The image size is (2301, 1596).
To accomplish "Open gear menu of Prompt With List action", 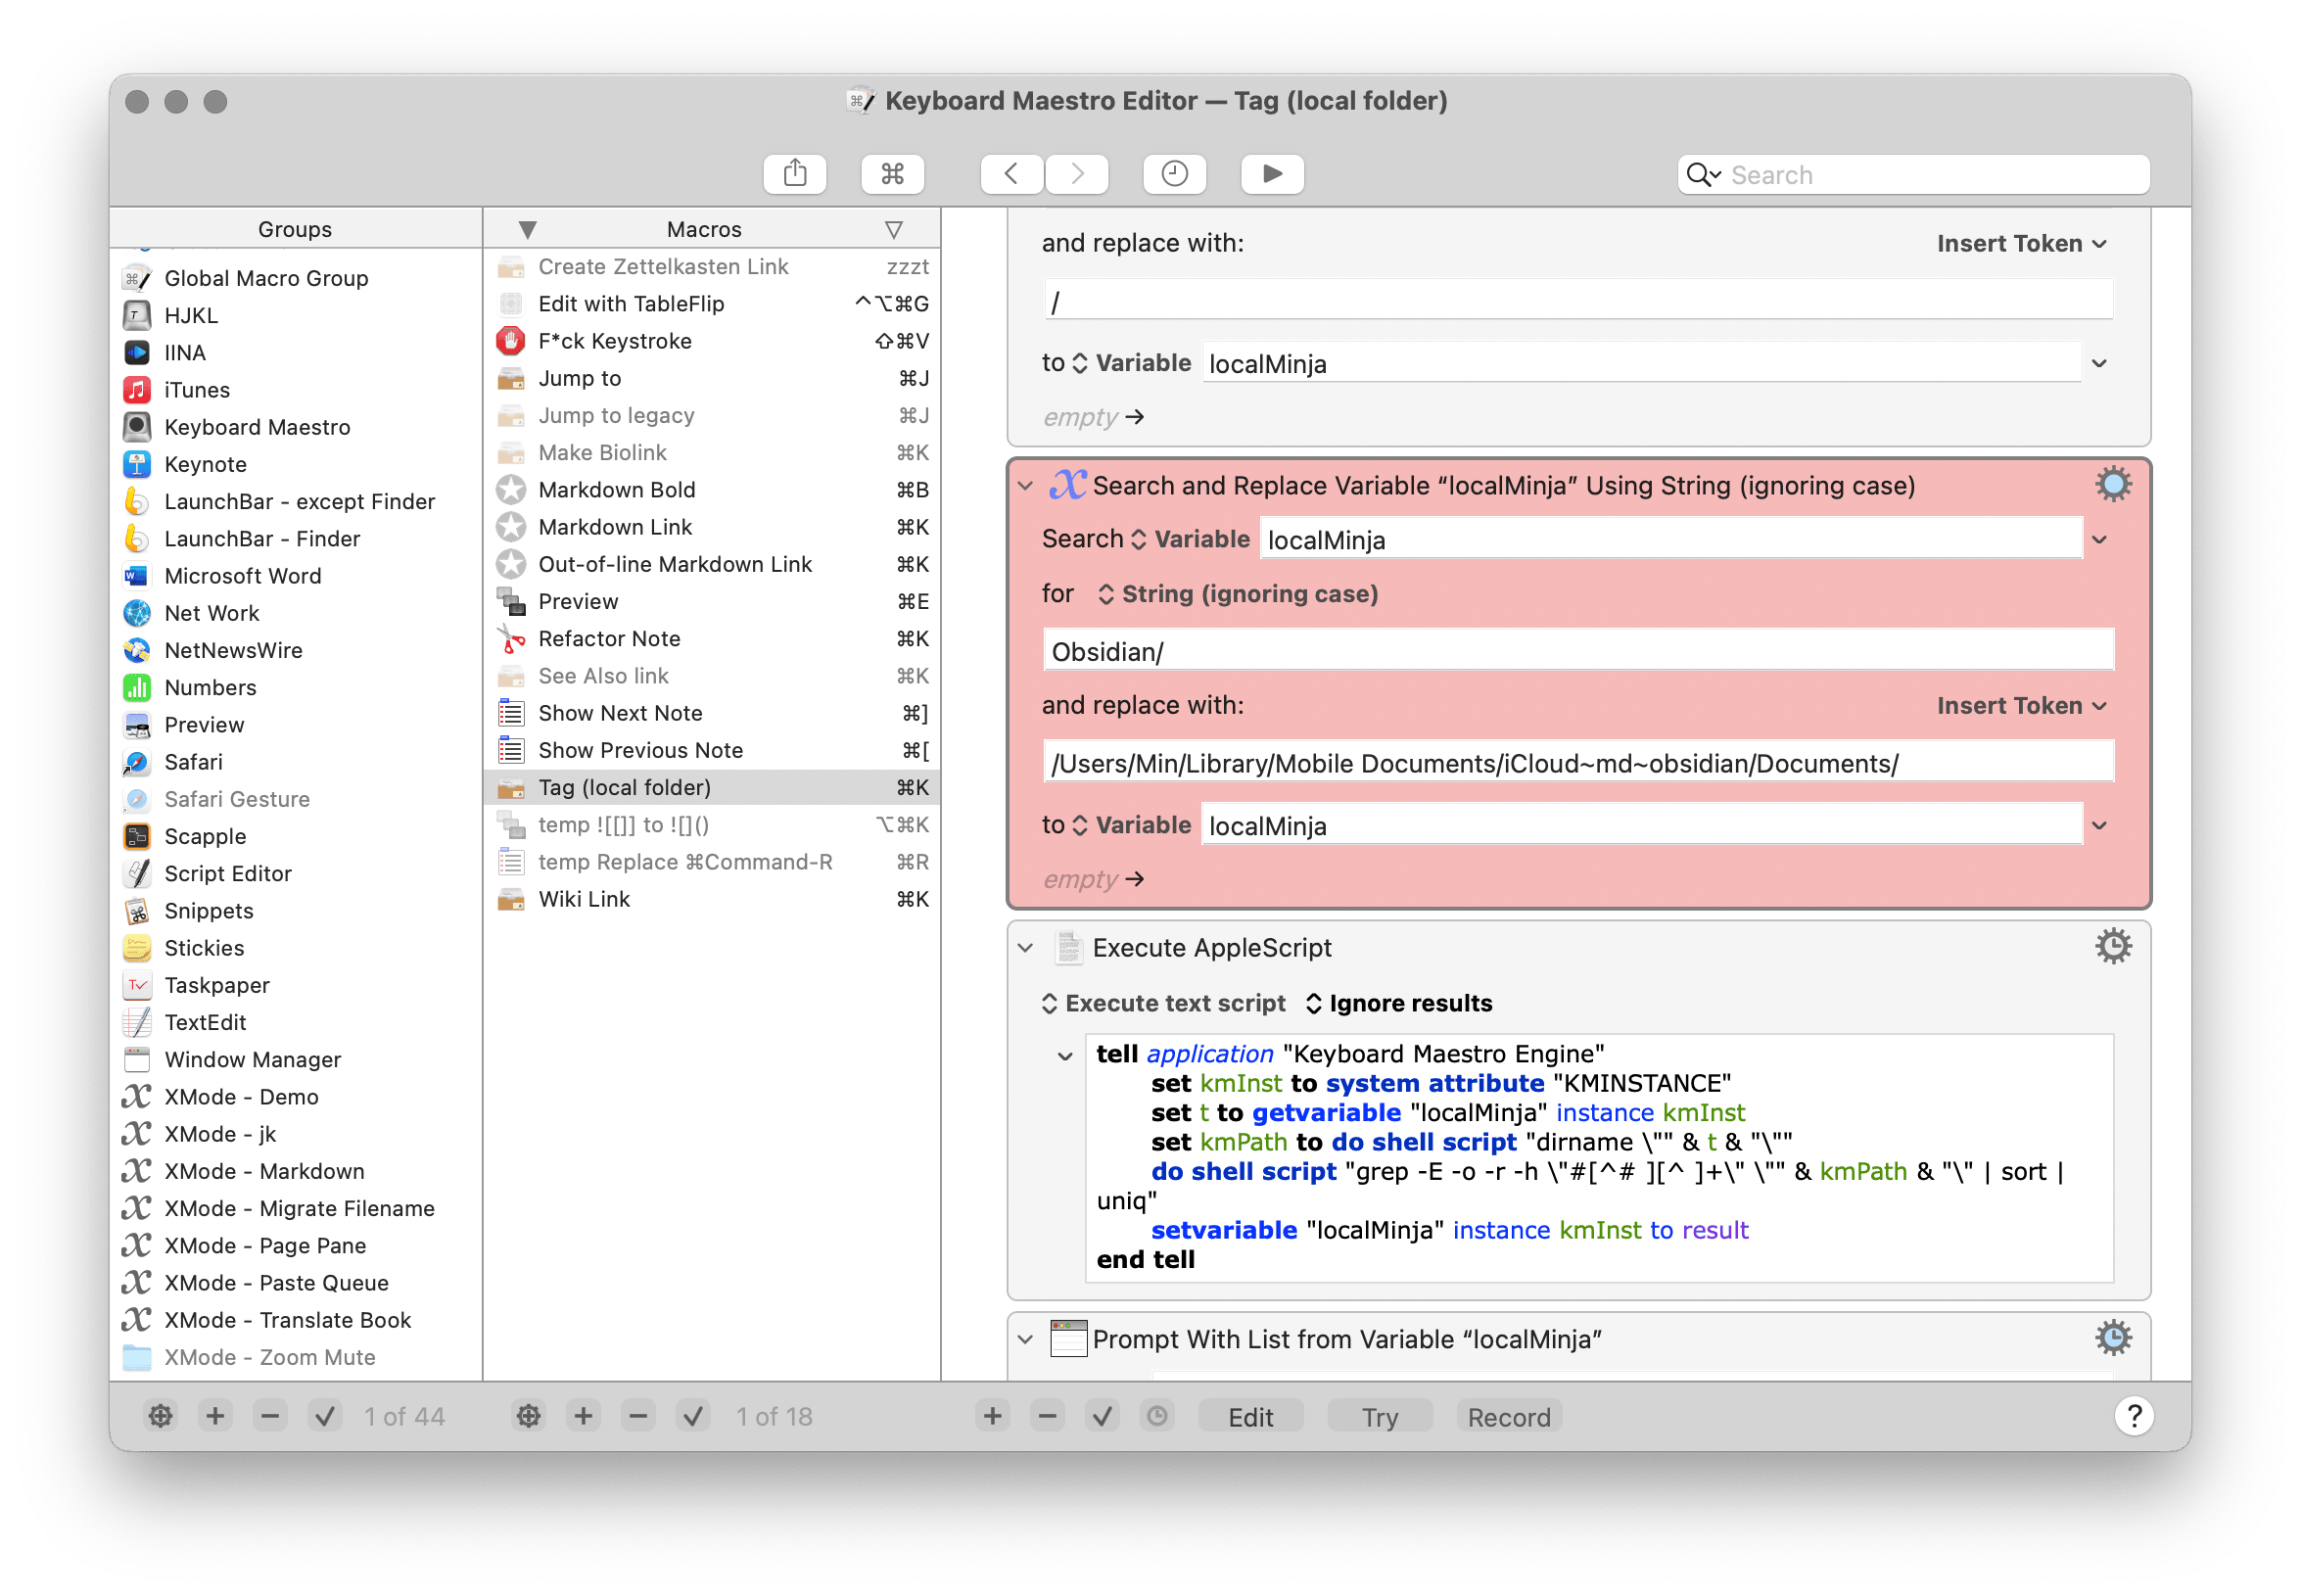I will click(2113, 1339).
